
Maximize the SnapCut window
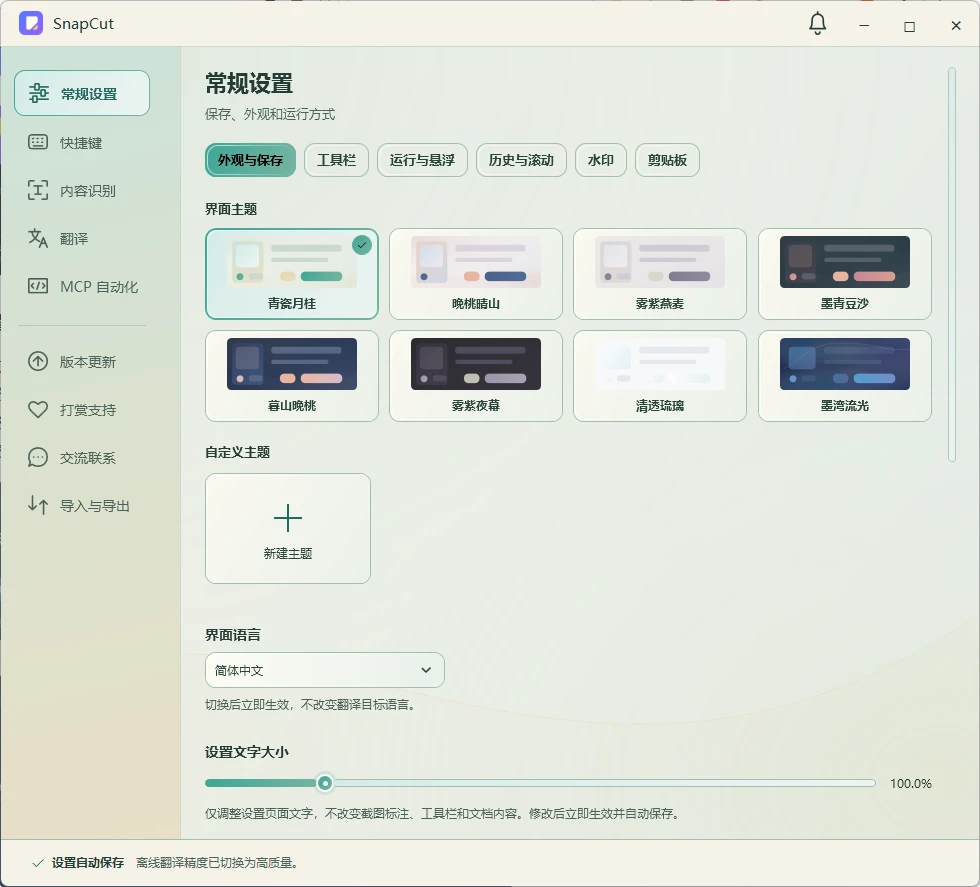coord(909,26)
